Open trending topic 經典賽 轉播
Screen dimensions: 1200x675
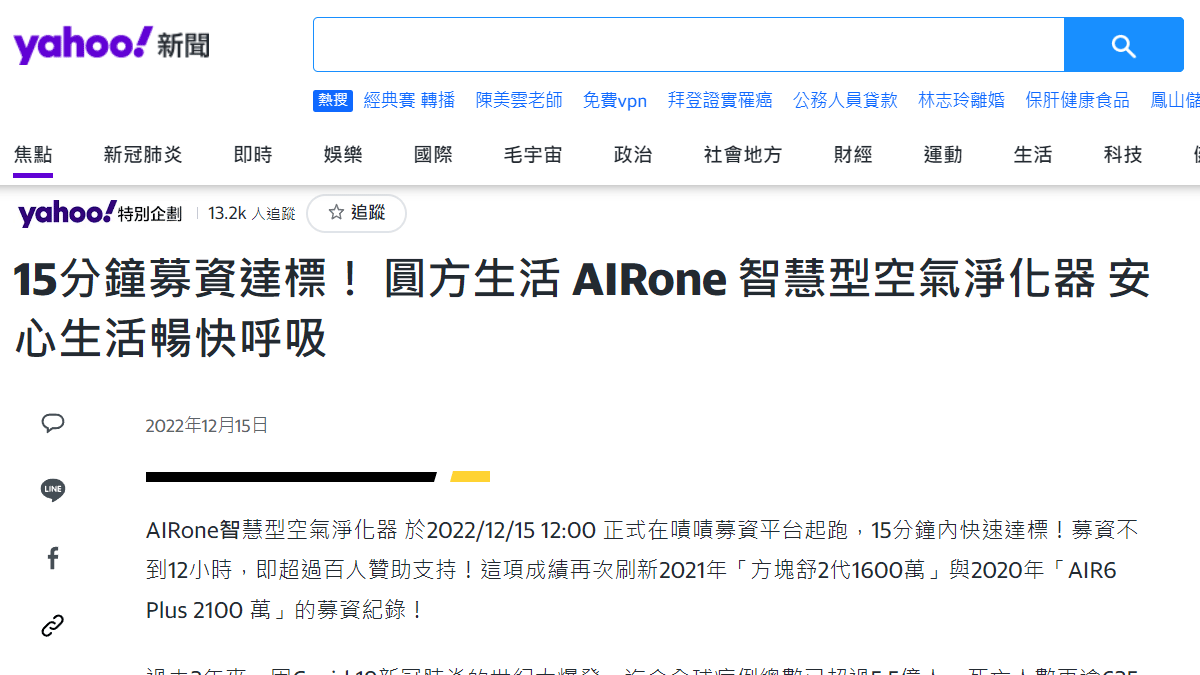pyautogui.click(x=409, y=100)
